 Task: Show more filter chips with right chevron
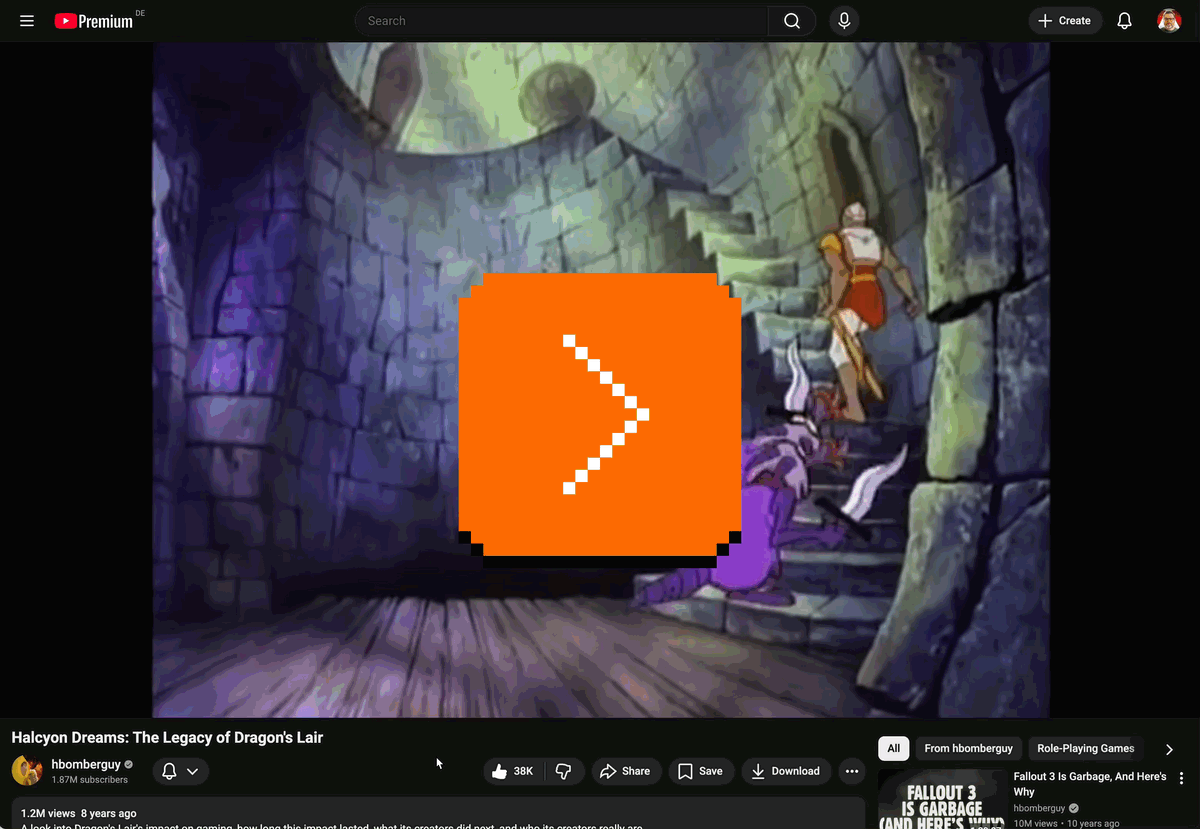click(x=1169, y=749)
